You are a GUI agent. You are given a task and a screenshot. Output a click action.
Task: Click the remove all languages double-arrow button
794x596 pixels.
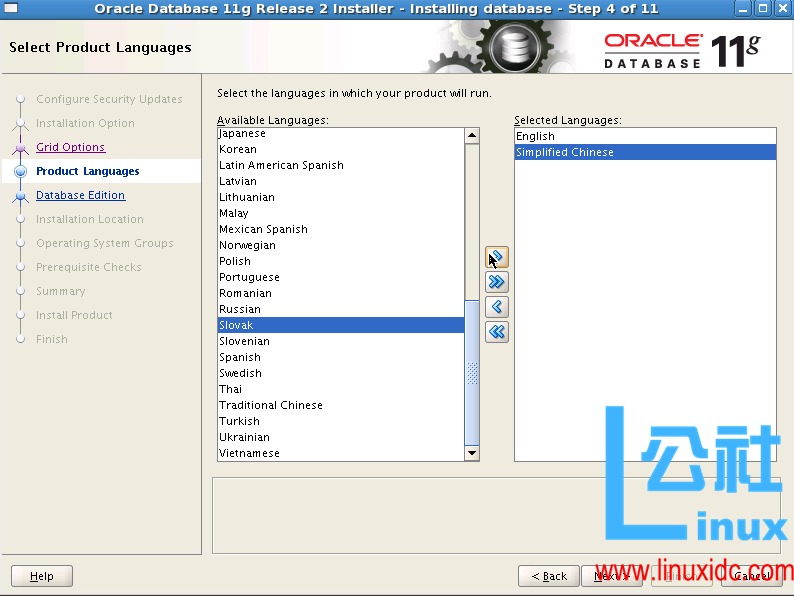497,332
